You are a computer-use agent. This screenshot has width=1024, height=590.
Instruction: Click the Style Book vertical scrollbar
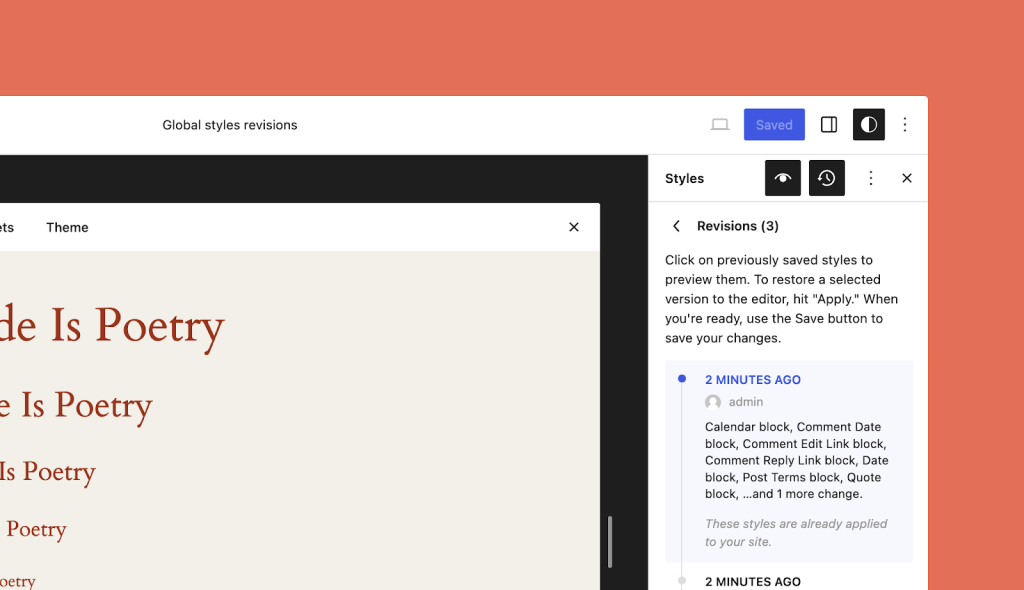610,541
